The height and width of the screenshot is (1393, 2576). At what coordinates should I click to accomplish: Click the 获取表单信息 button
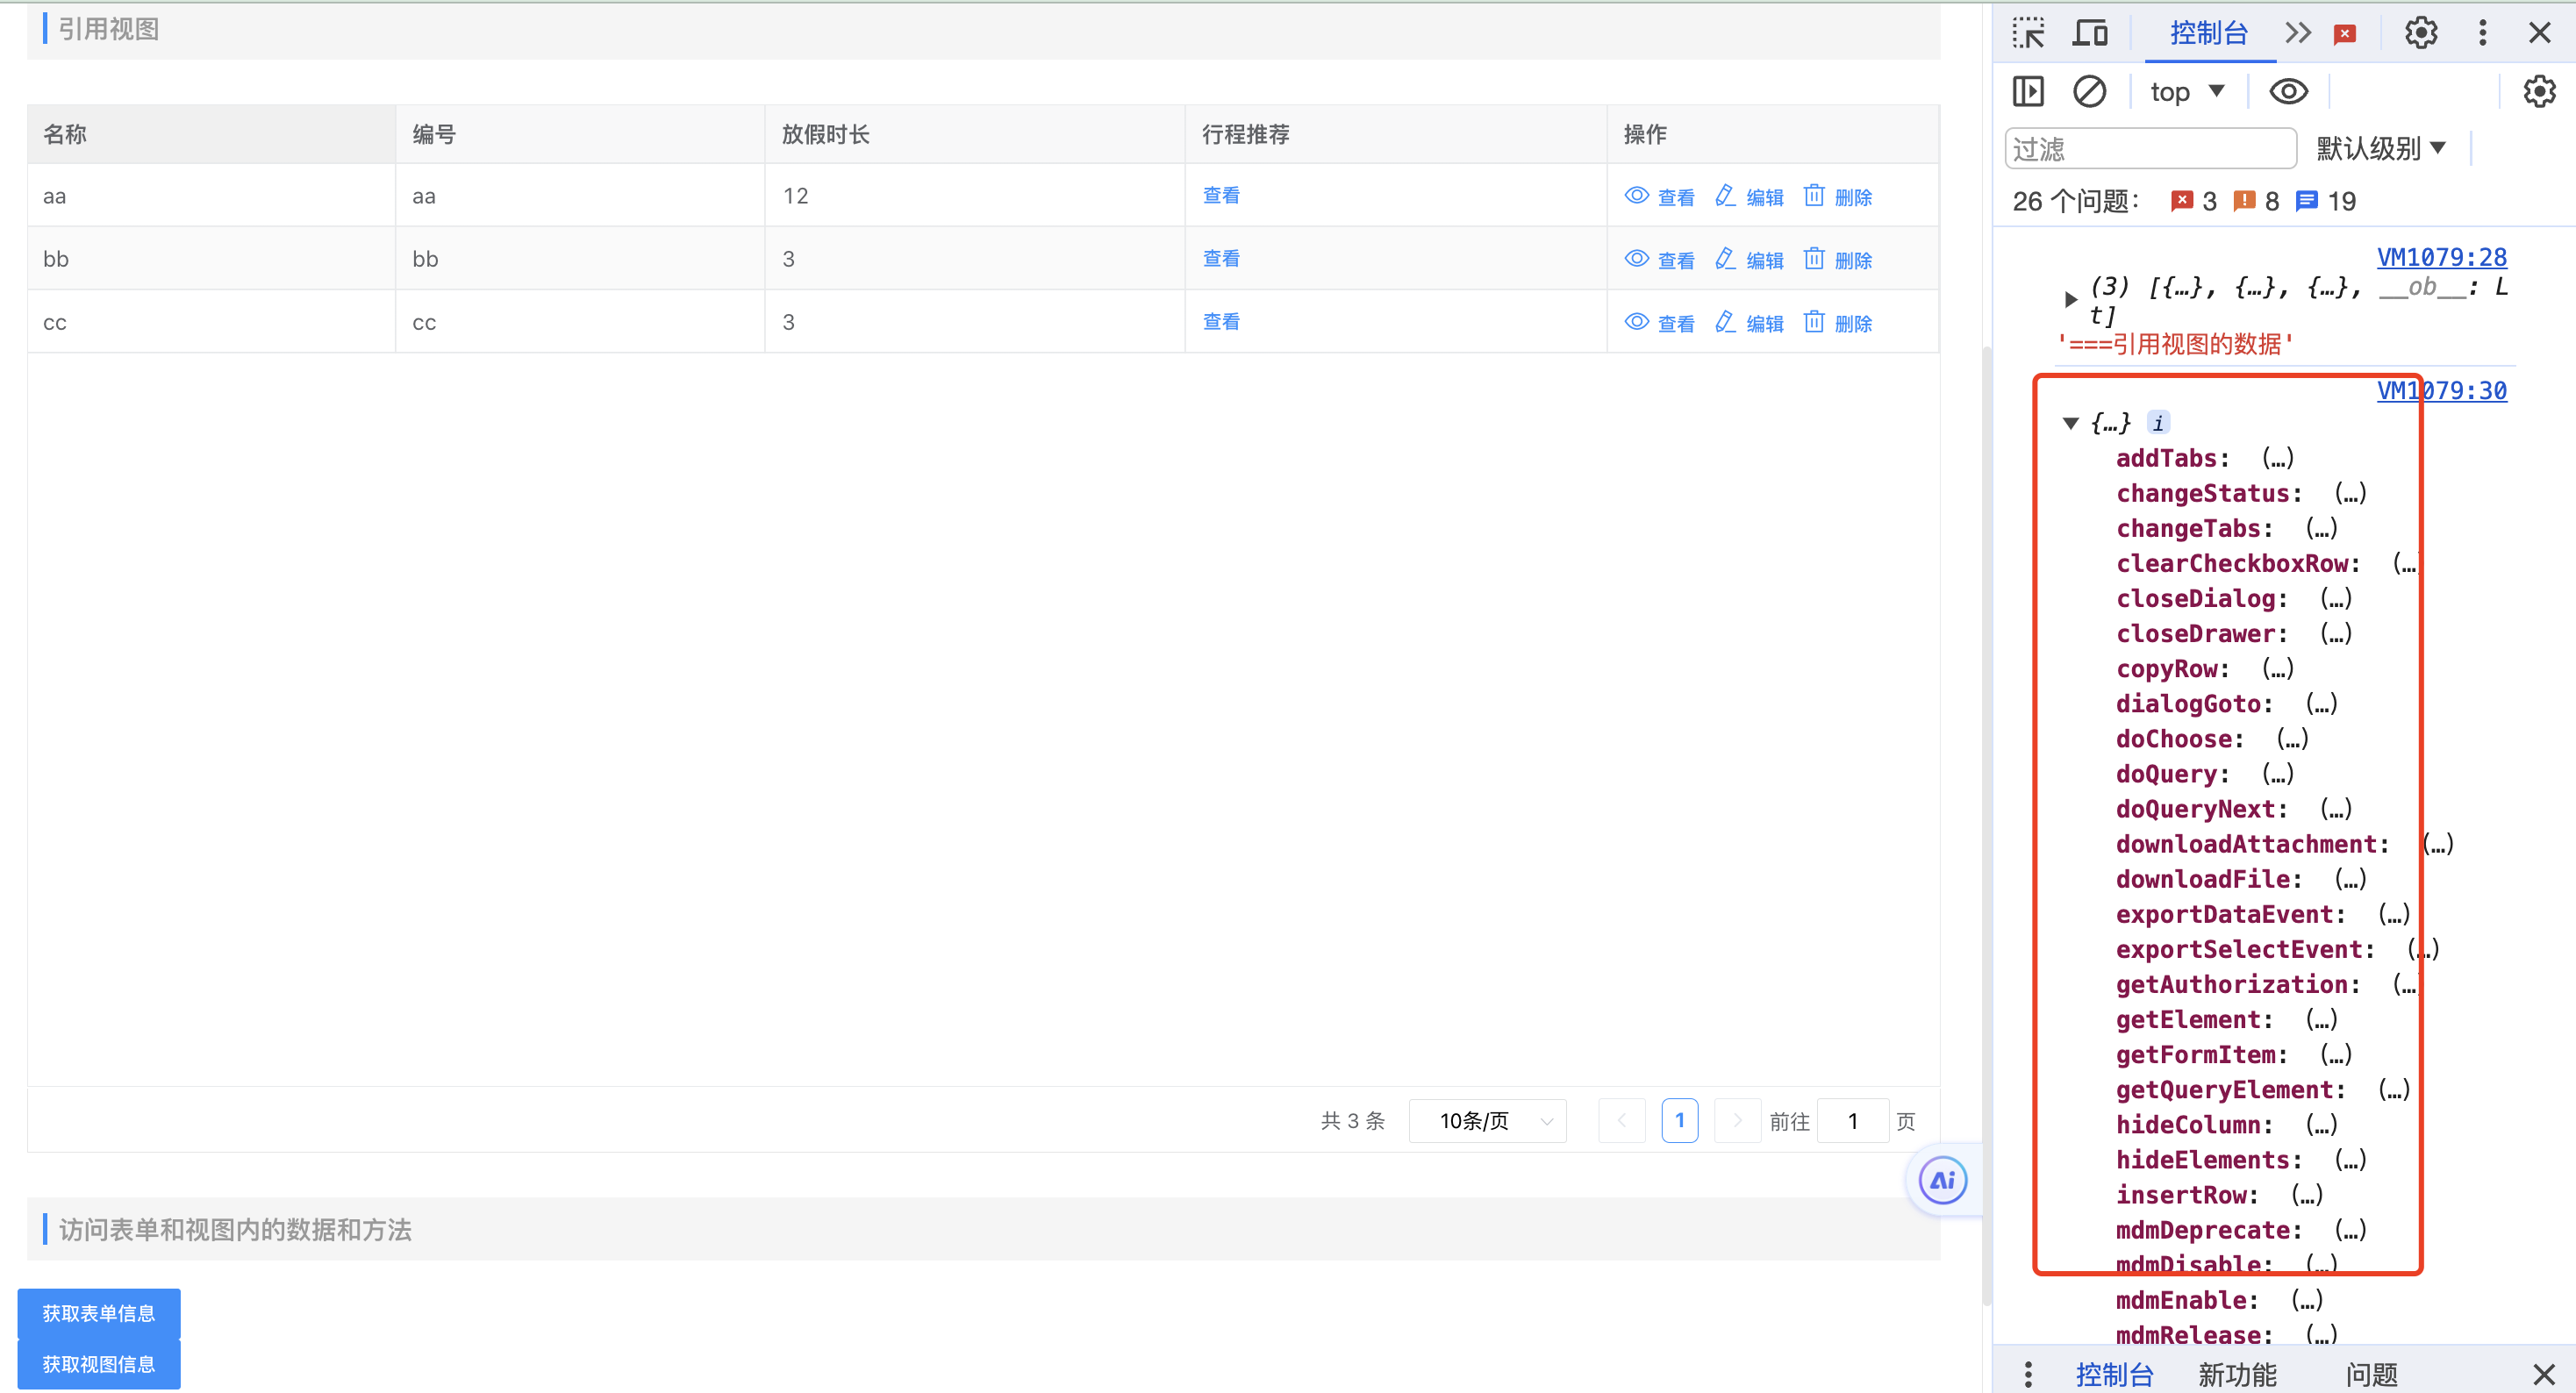pos(98,1313)
